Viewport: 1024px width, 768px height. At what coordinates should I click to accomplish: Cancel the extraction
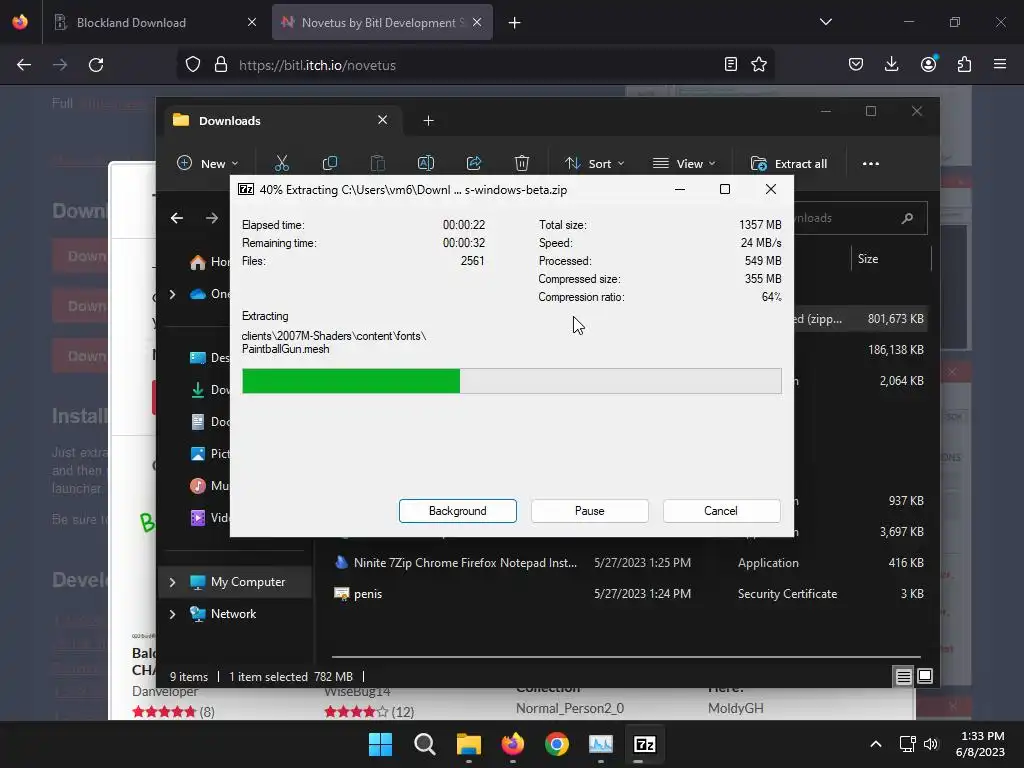click(x=721, y=511)
